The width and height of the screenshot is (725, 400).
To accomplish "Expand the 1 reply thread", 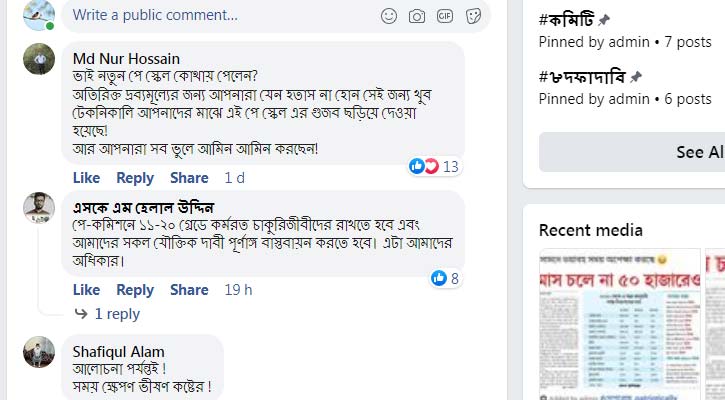I will pos(116,314).
